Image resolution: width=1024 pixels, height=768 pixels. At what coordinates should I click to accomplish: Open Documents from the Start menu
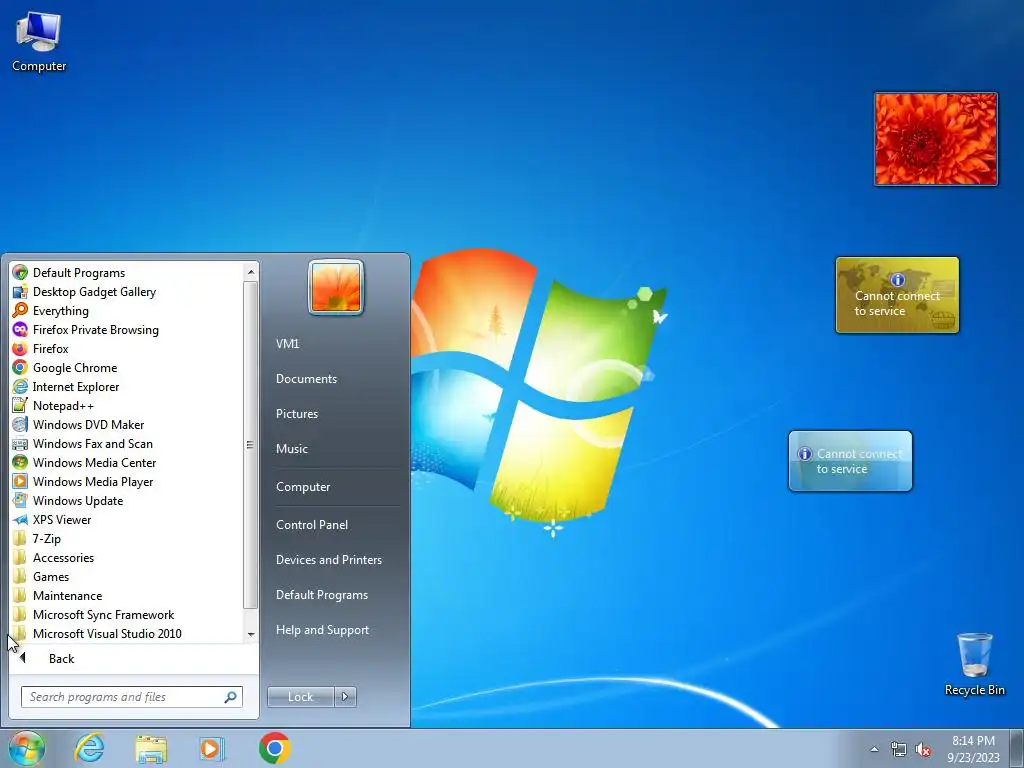coord(306,379)
